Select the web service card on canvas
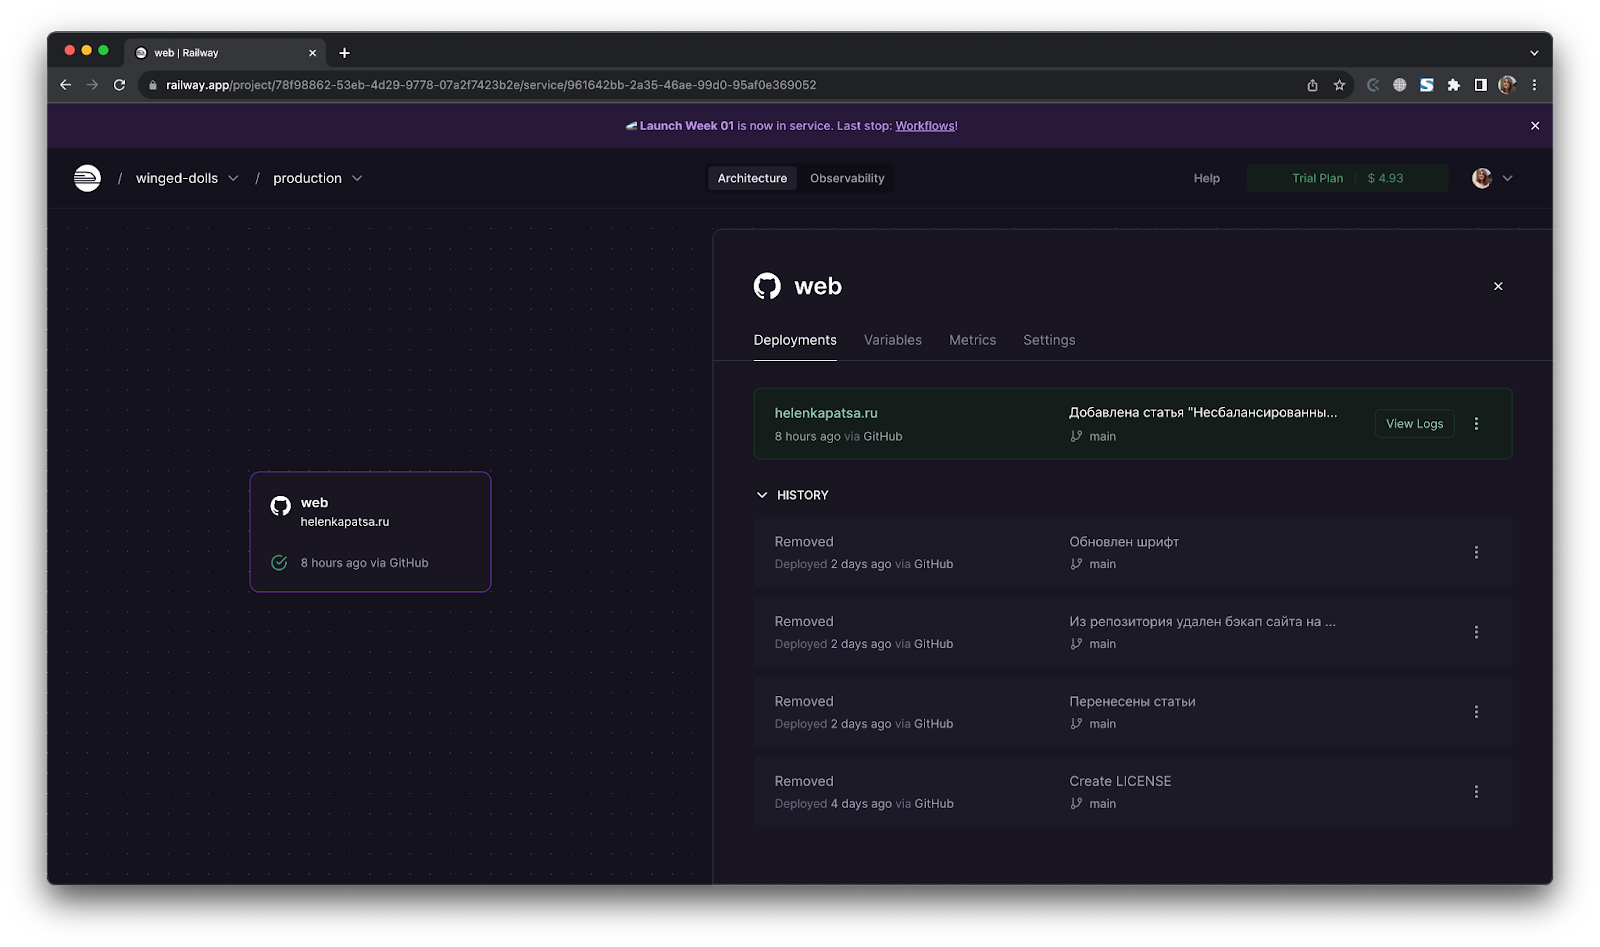 (x=370, y=532)
